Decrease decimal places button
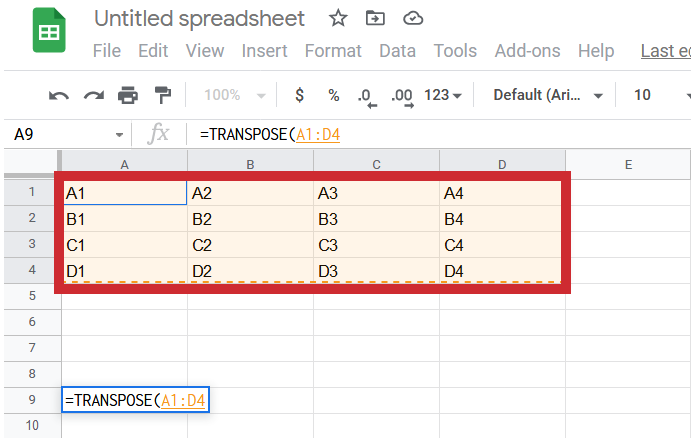The width and height of the screenshot is (692, 438). click(x=366, y=96)
